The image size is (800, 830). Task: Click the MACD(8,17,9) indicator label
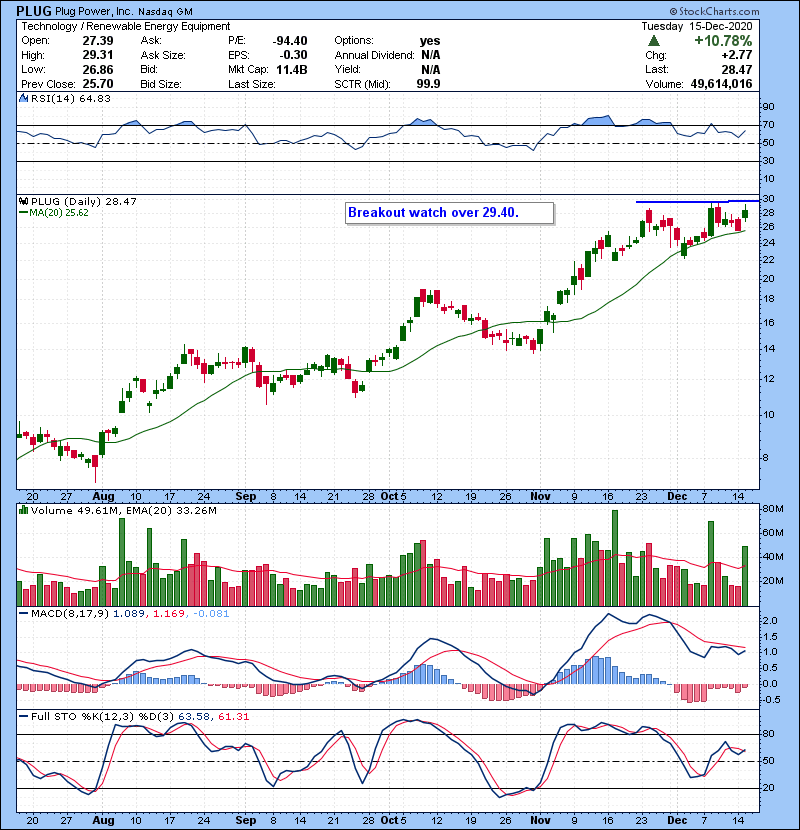(70, 614)
